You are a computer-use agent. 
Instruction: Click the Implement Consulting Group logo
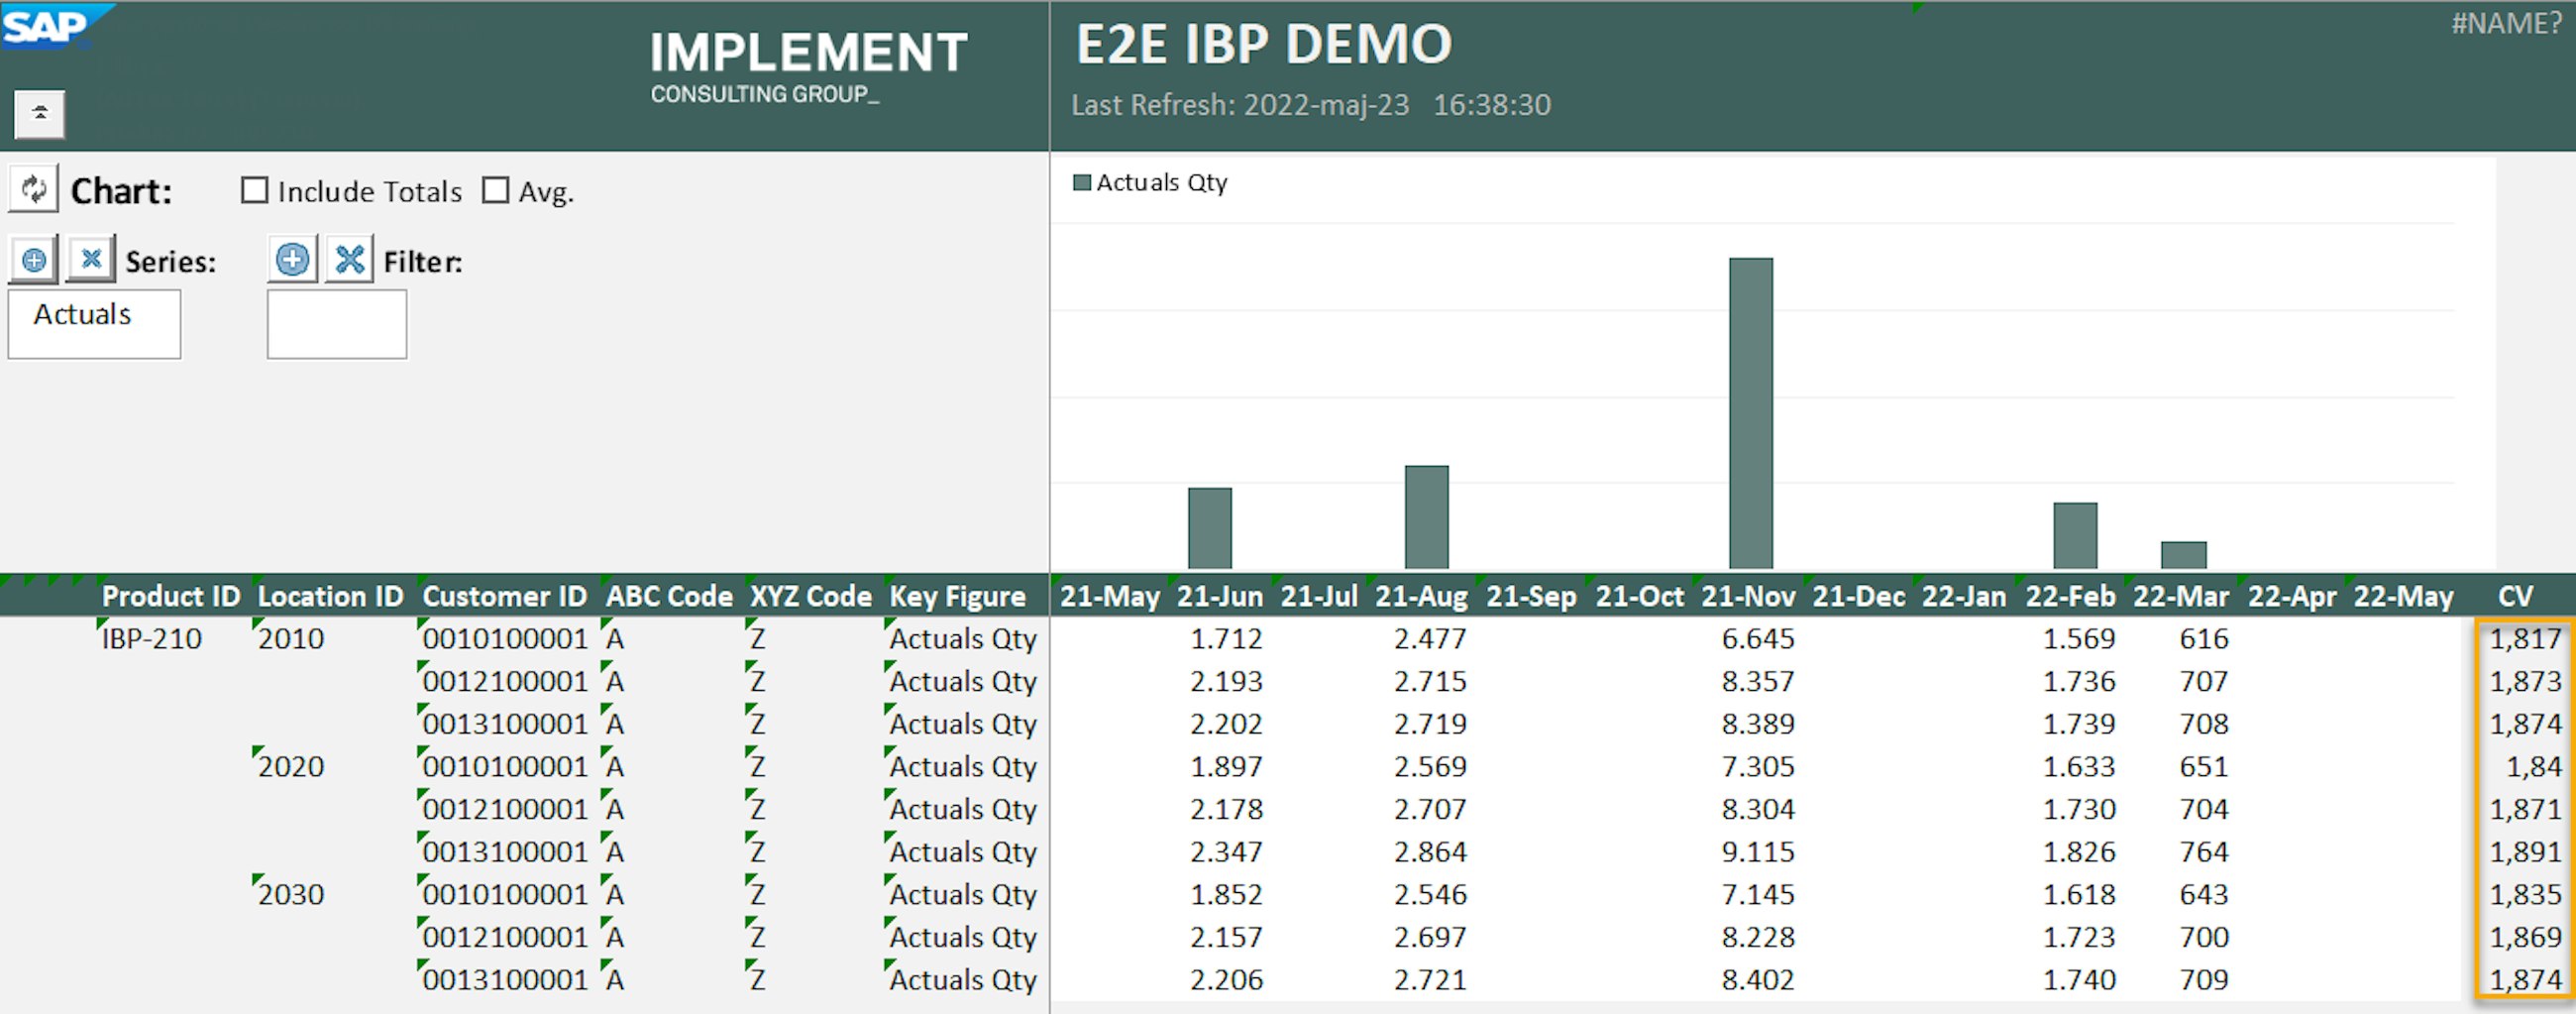coord(808,67)
